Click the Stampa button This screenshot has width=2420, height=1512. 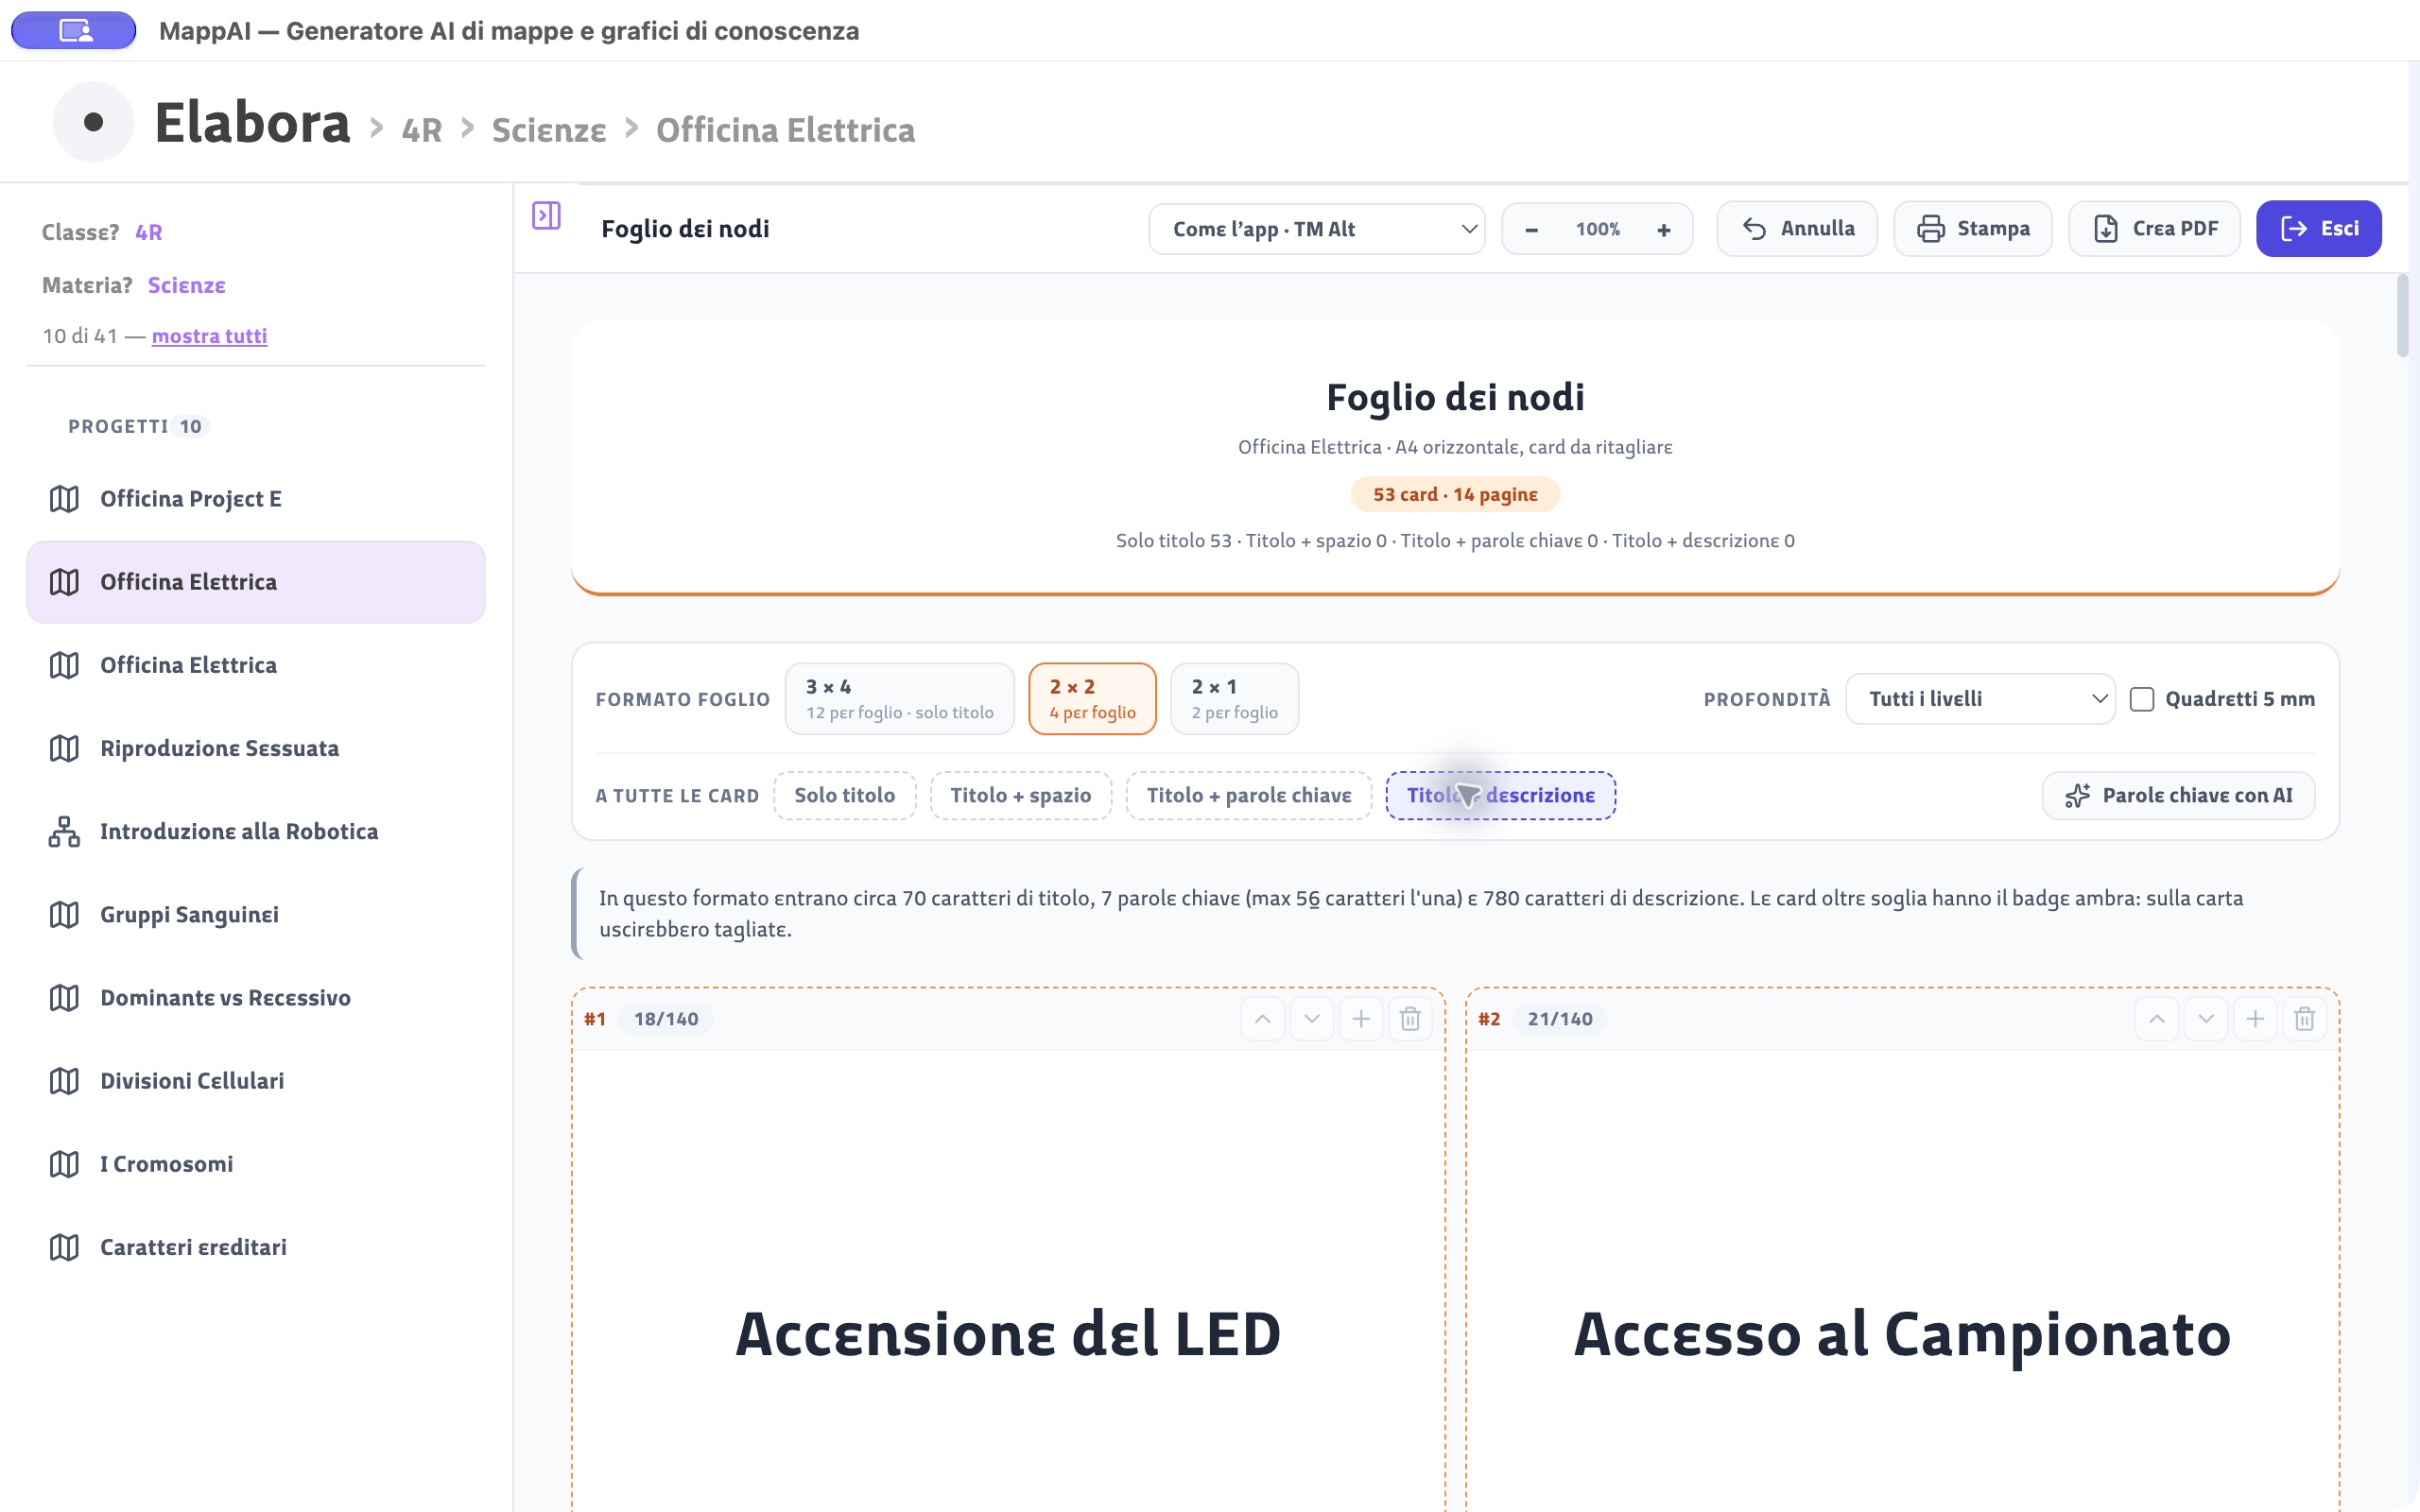[x=1973, y=229]
